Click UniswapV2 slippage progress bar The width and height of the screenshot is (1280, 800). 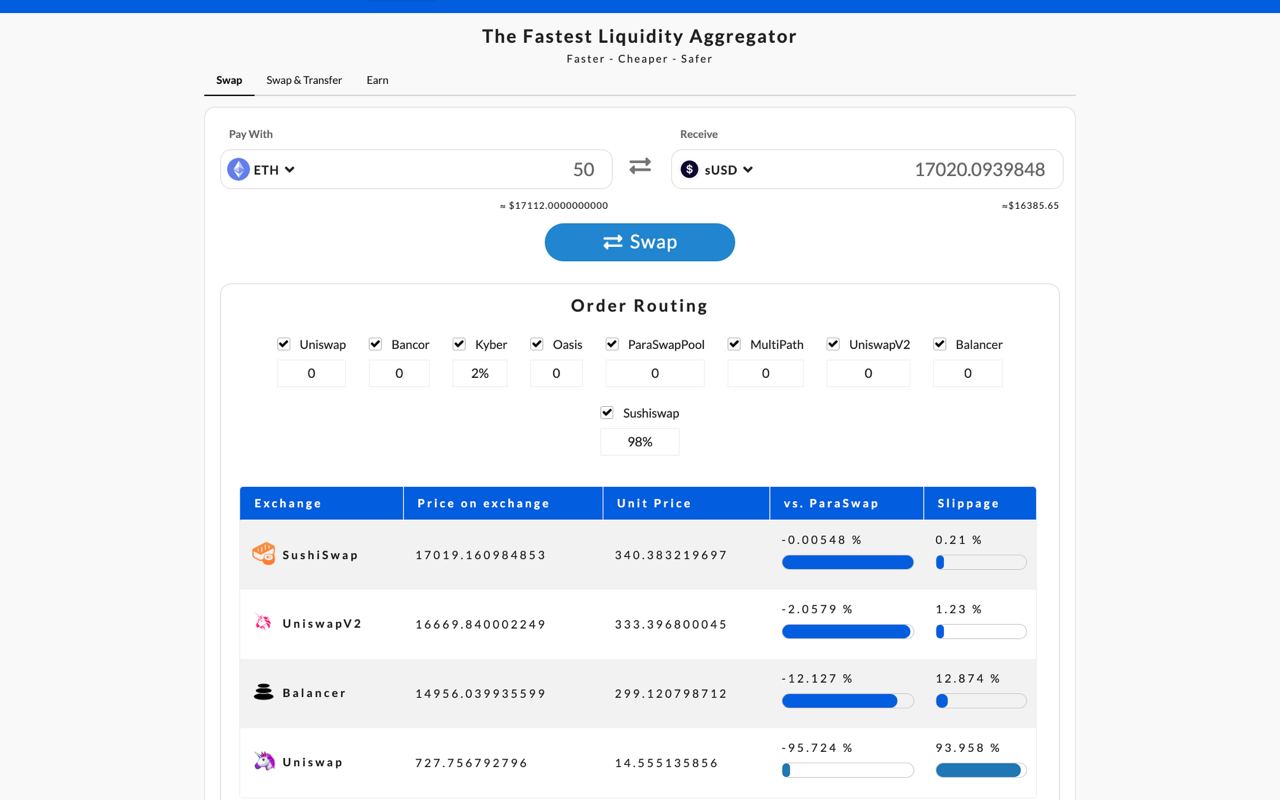(x=981, y=631)
